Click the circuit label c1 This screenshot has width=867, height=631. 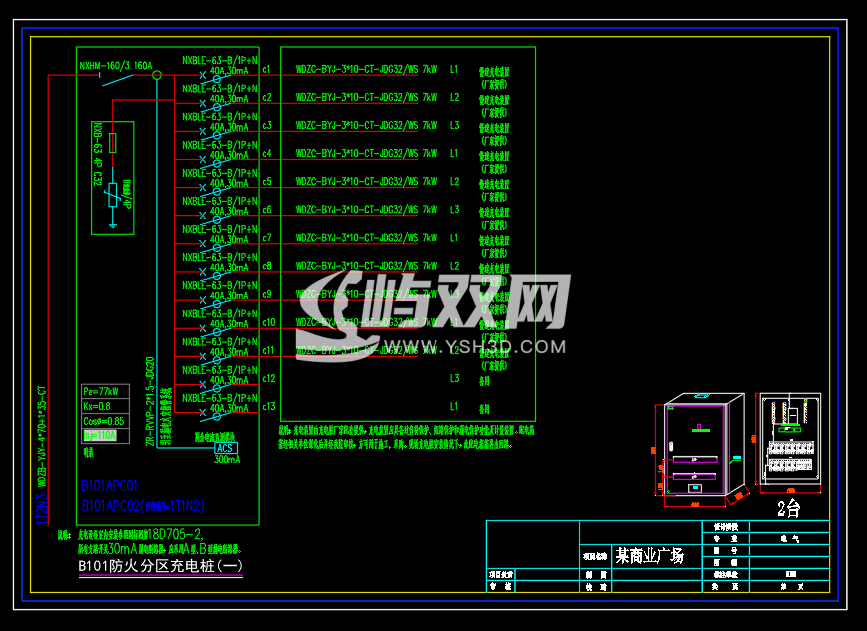pos(267,69)
